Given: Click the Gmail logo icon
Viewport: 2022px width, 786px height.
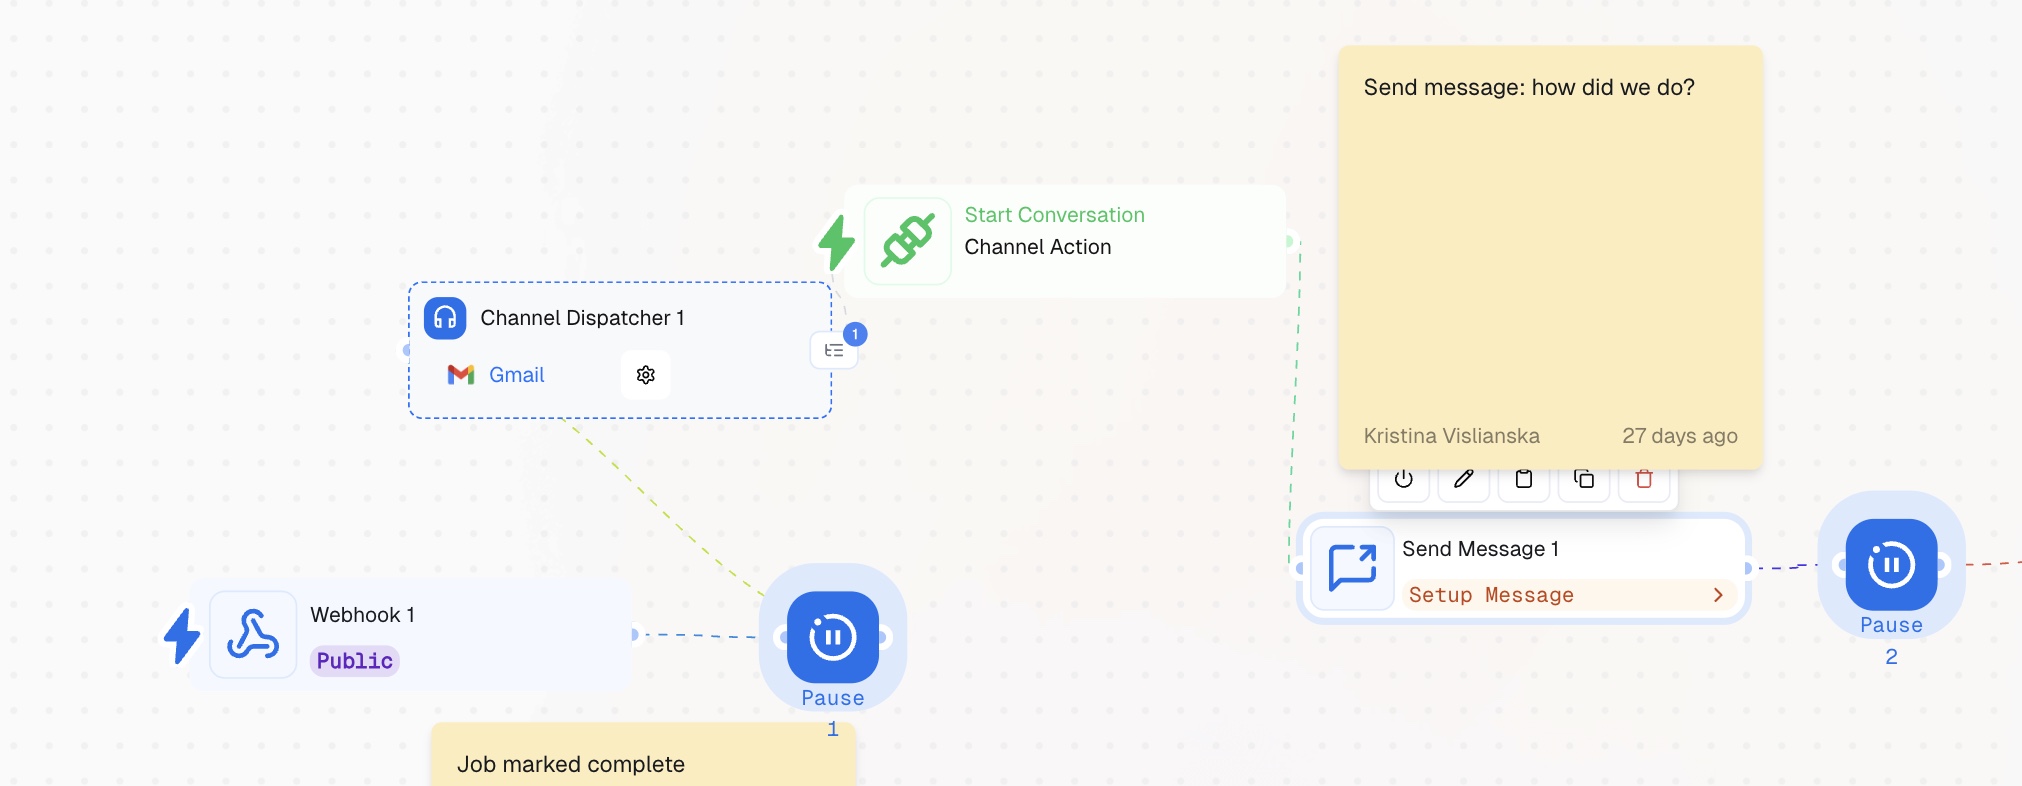Looking at the screenshot, I should click(461, 375).
